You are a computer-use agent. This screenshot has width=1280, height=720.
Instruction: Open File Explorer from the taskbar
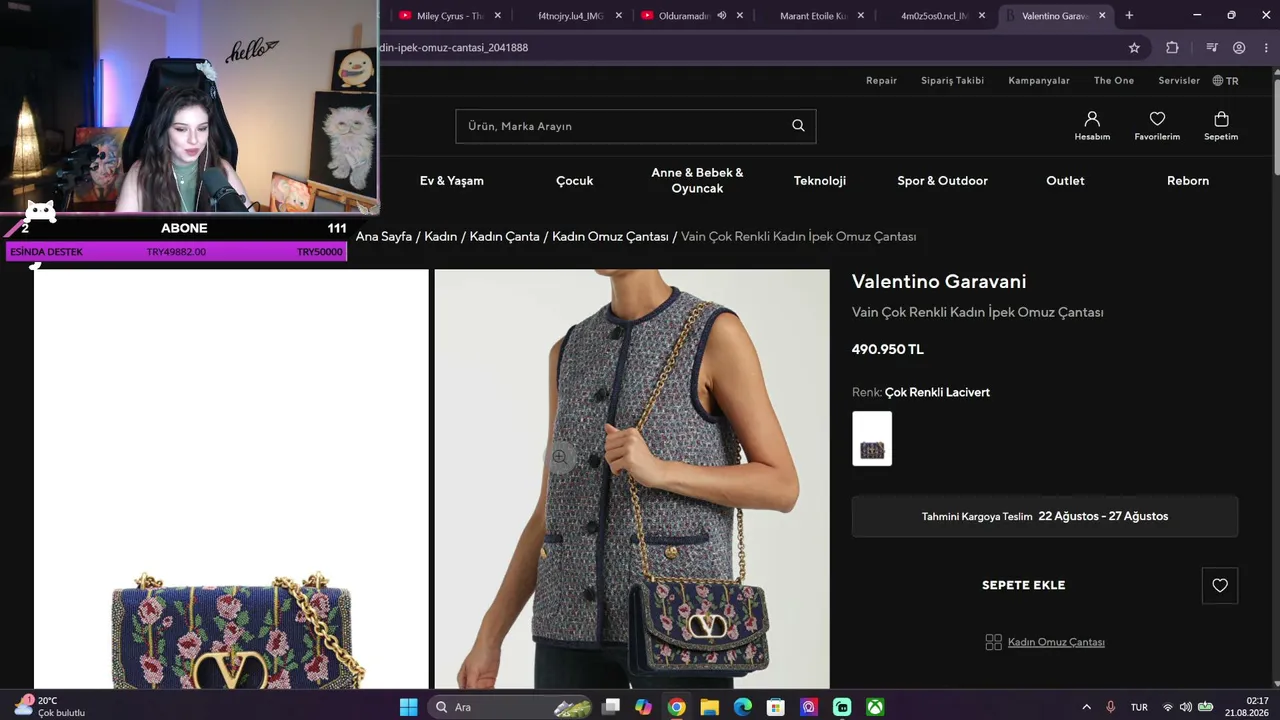(x=709, y=707)
